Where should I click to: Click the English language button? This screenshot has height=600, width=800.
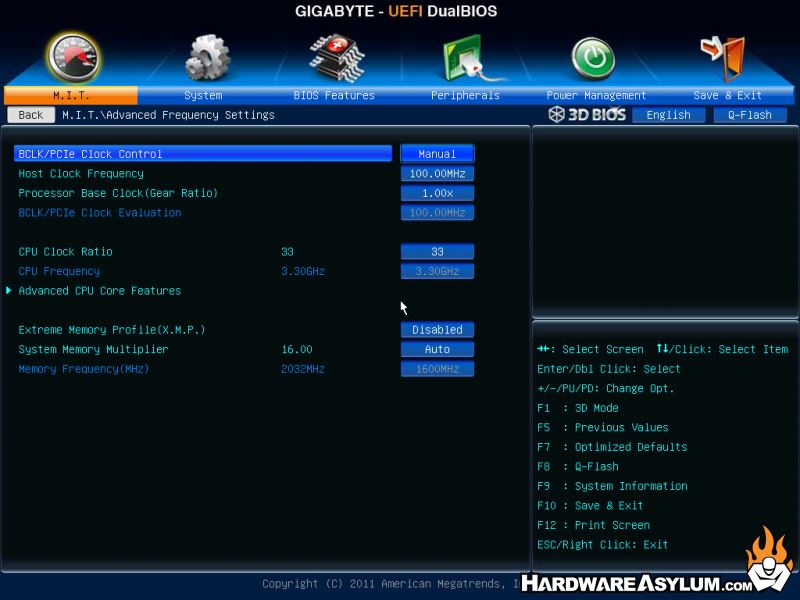668,115
